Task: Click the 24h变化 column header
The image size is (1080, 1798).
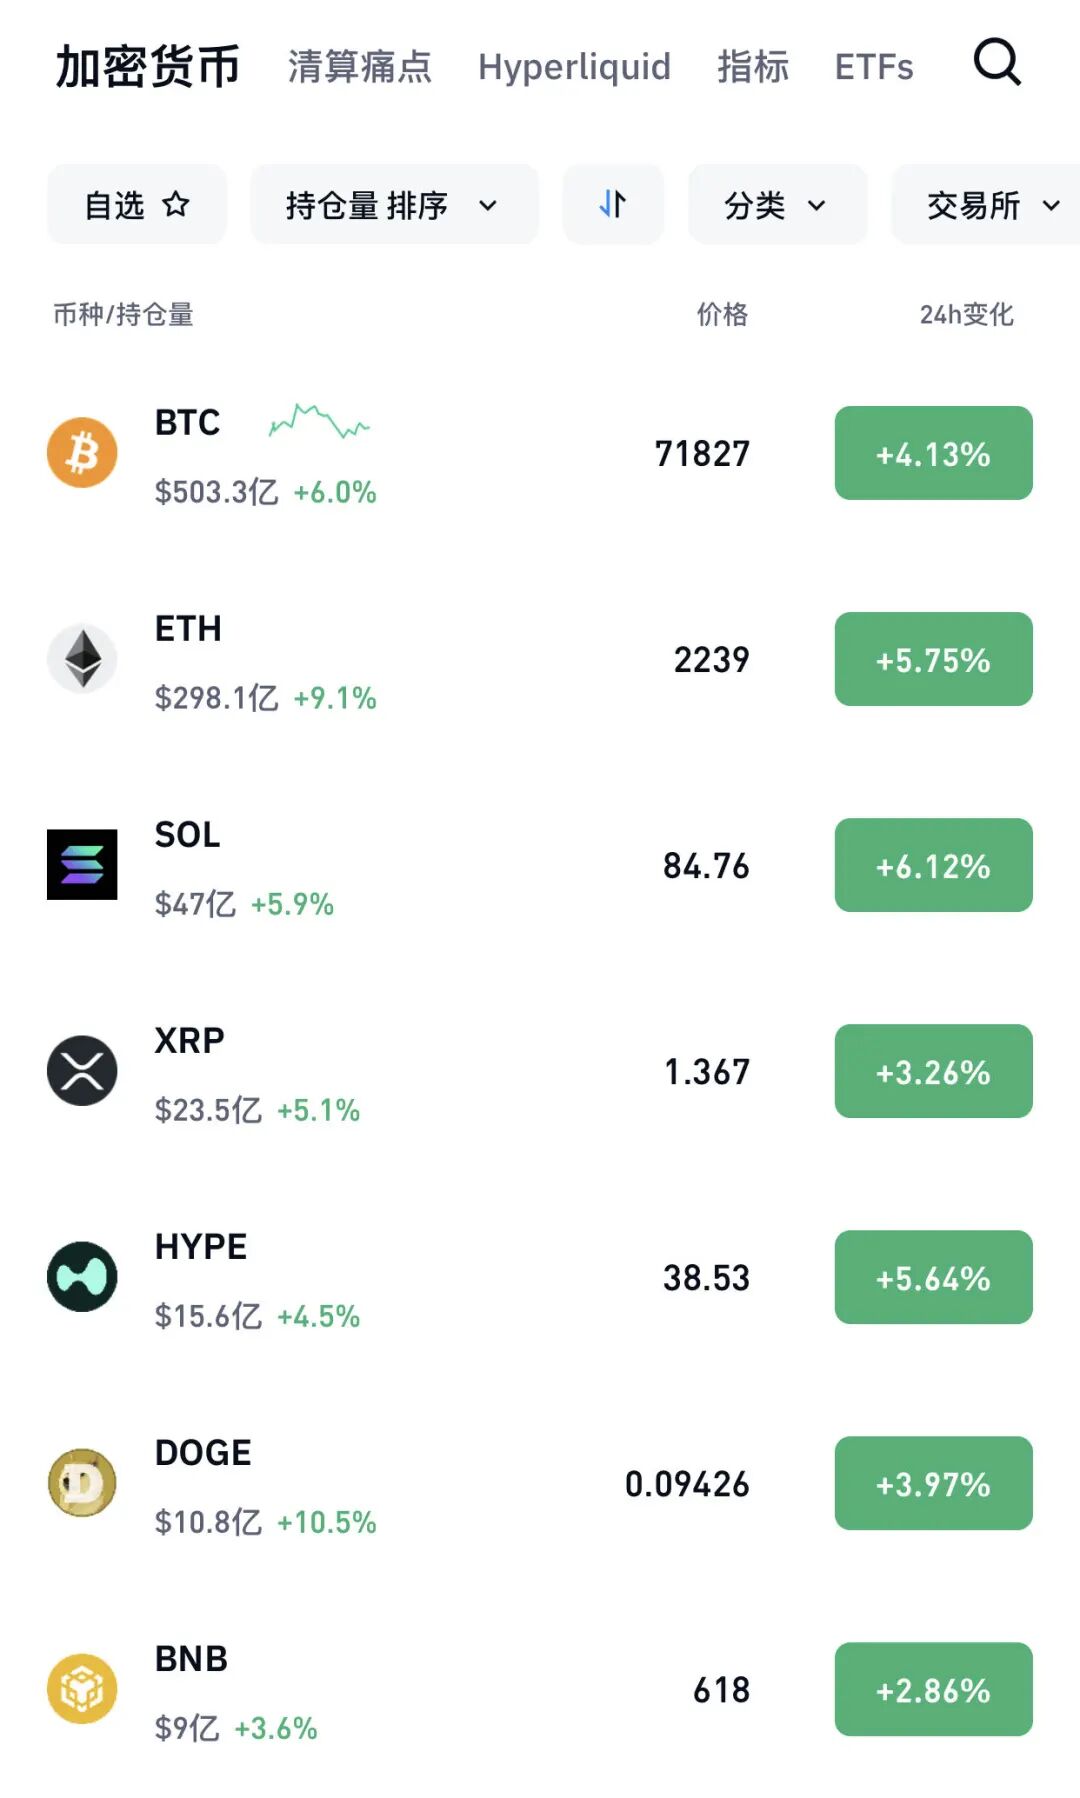Action: [966, 315]
